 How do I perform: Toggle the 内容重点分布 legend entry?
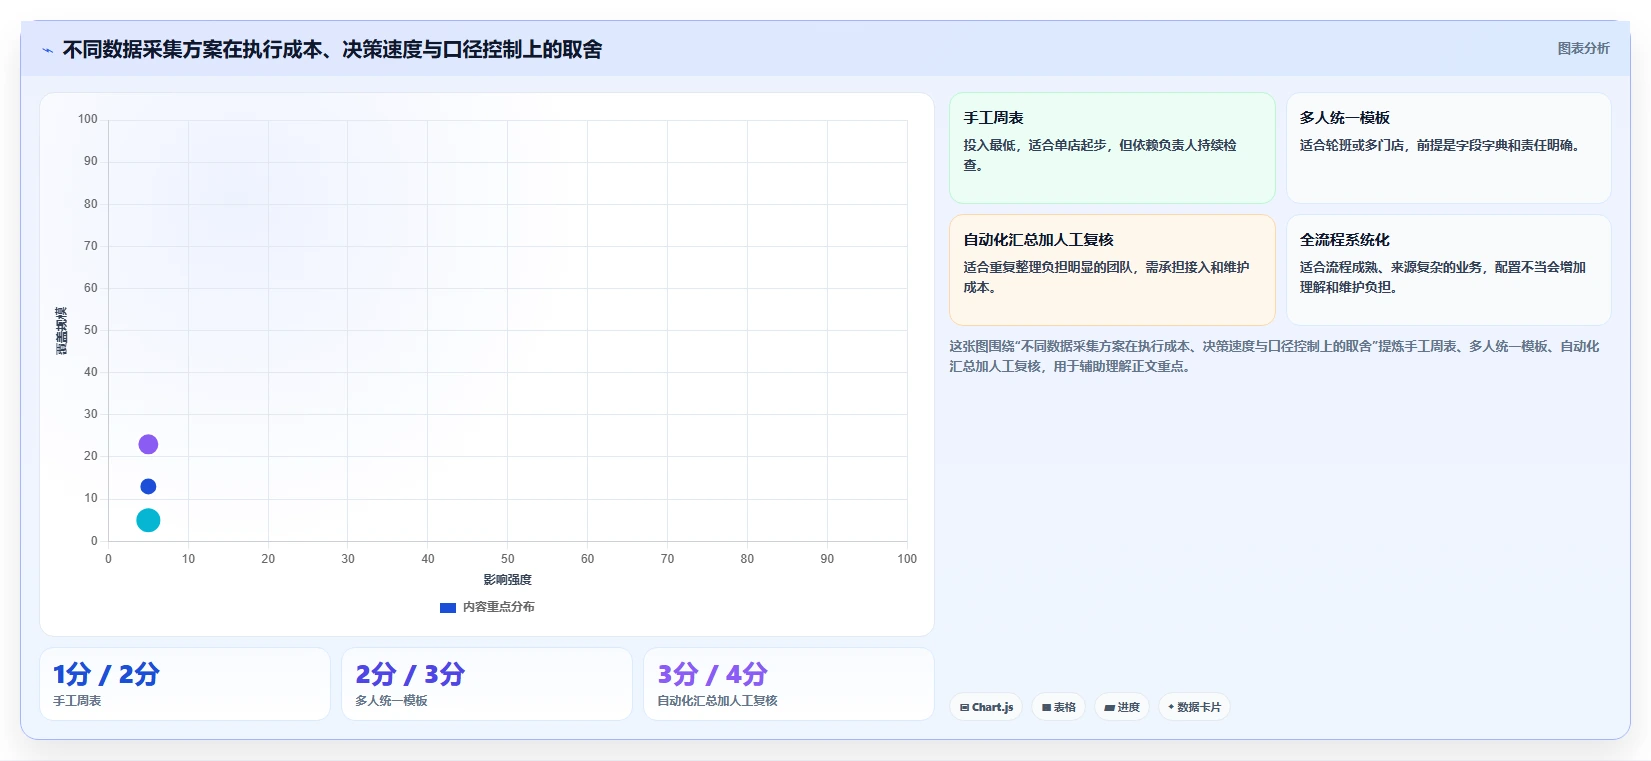click(487, 607)
